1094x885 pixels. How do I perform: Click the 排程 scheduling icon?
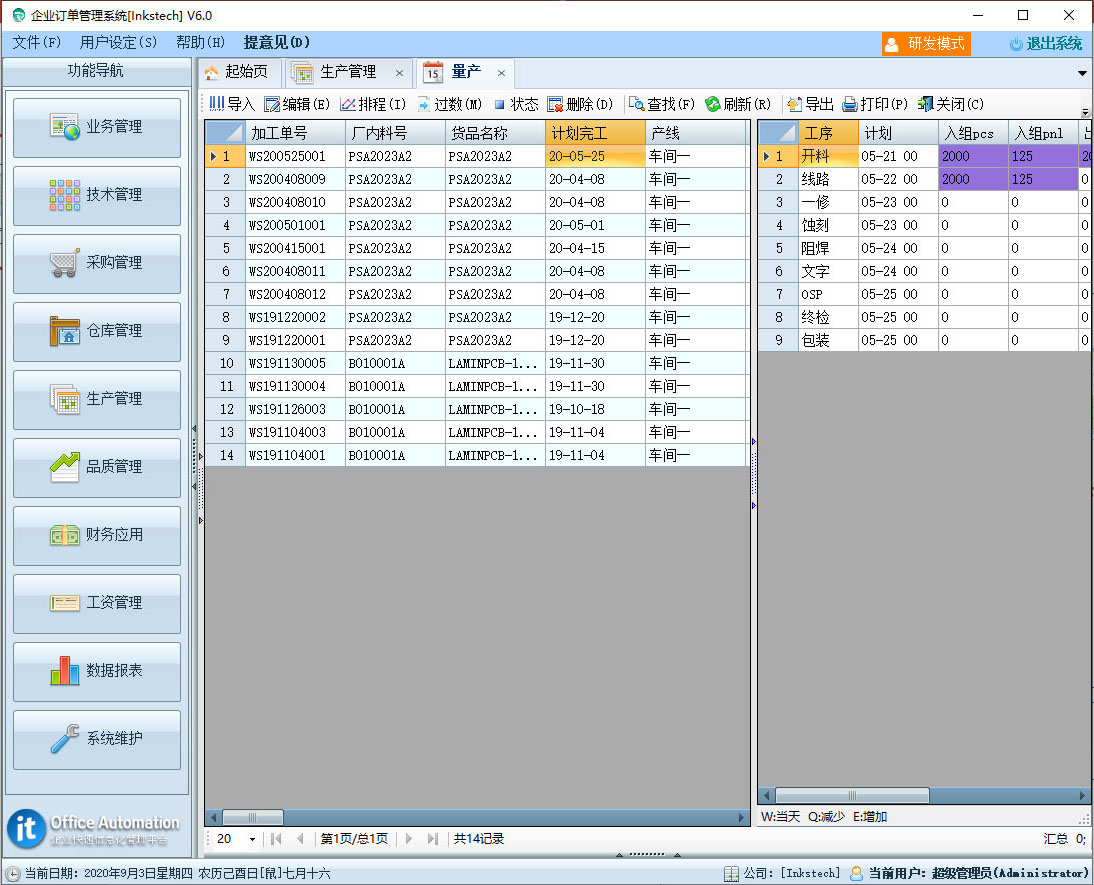[348, 104]
